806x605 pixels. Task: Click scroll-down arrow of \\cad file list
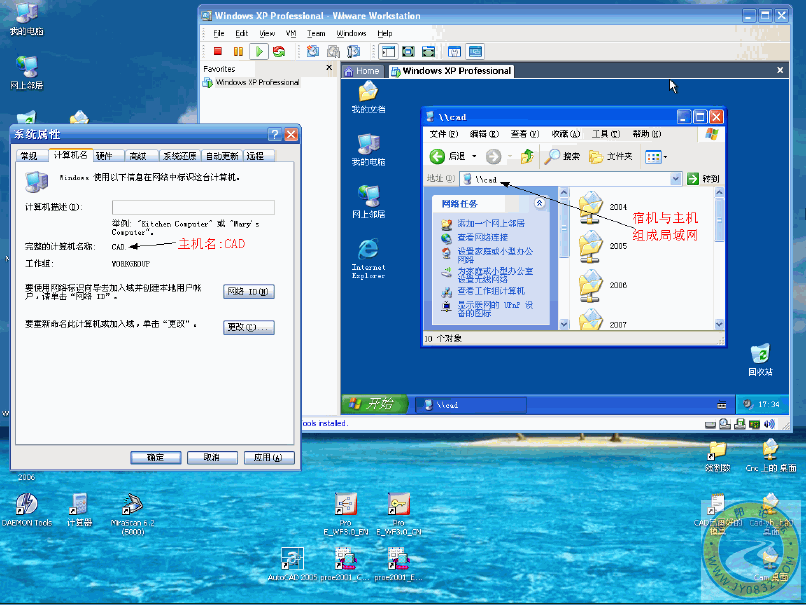click(x=719, y=324)
